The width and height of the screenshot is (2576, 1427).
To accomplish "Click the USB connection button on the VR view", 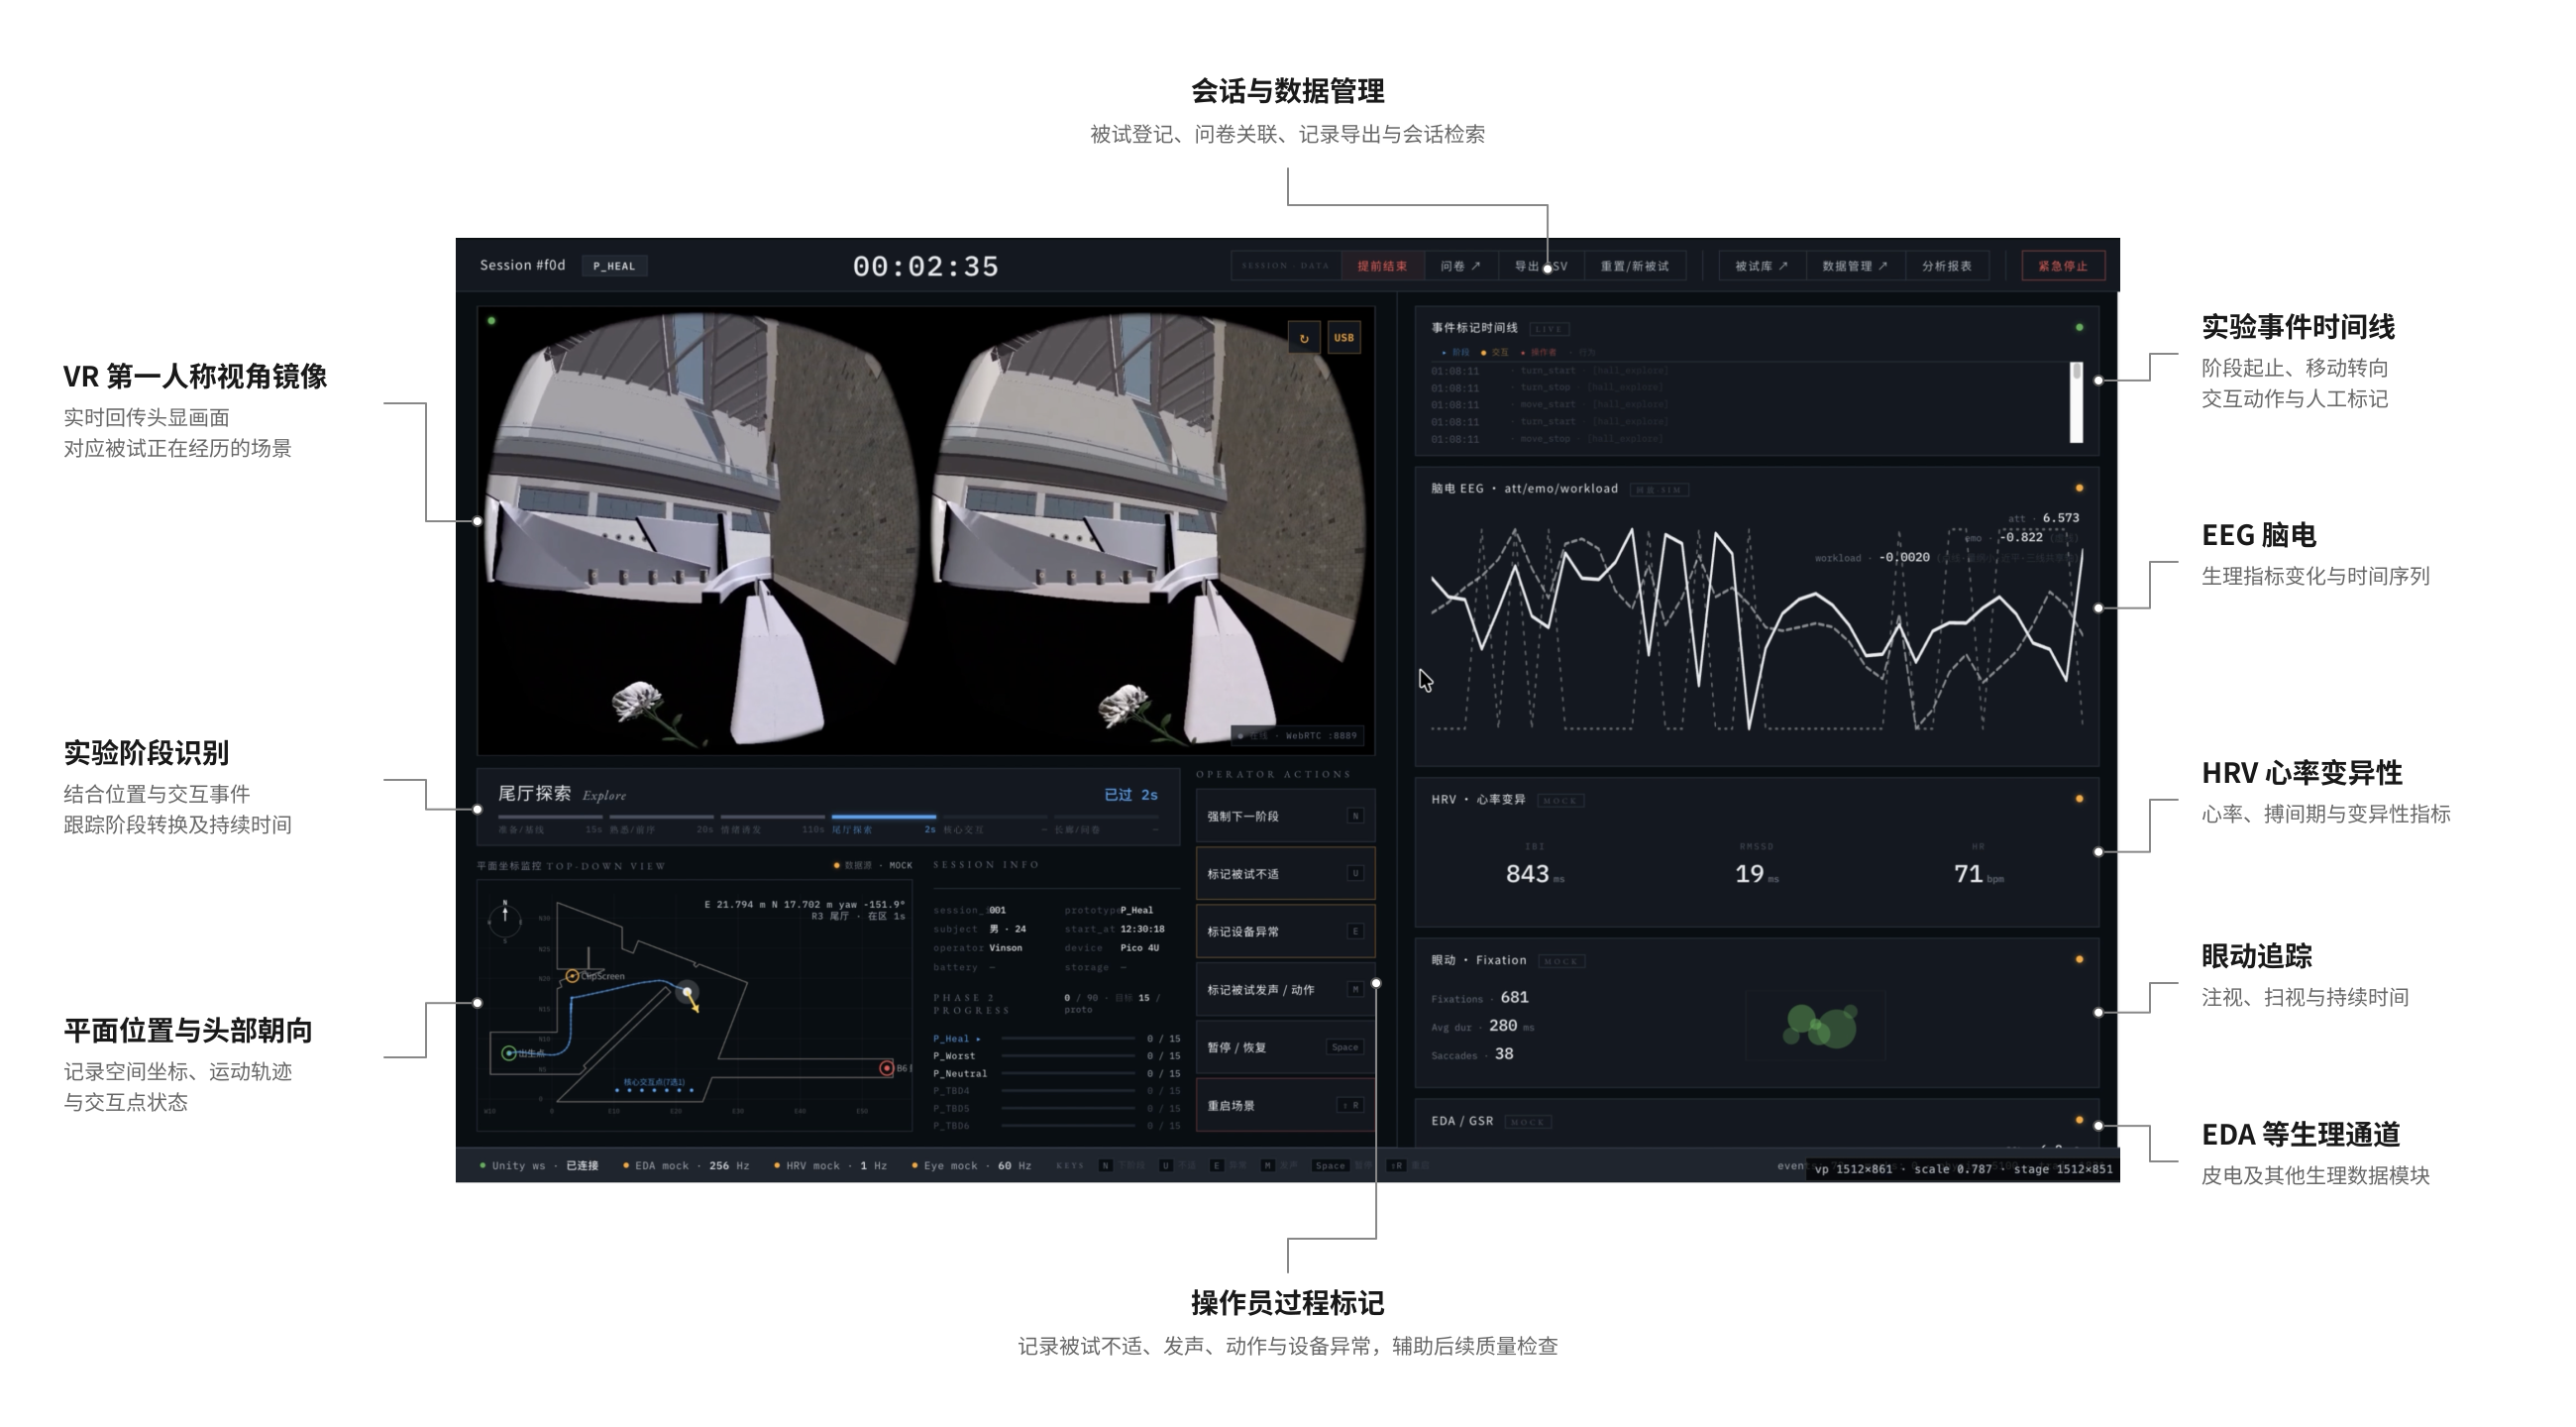I will point(1343,338).
